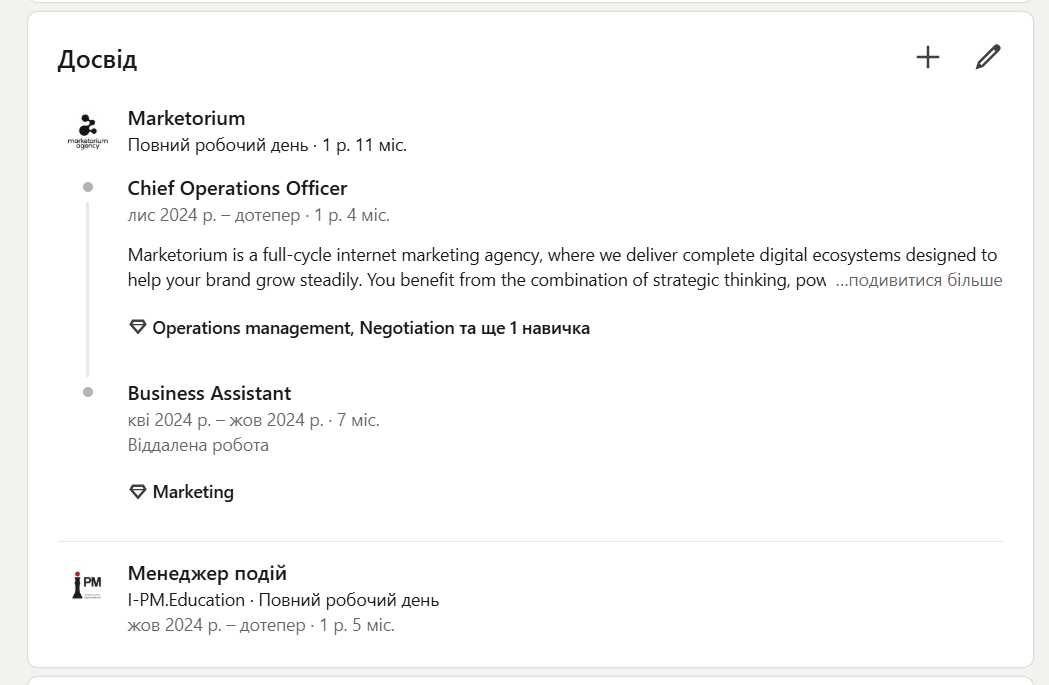Screen dimensions: 1049x685
Task: Open the Marketing skill link
Action: 193,492
